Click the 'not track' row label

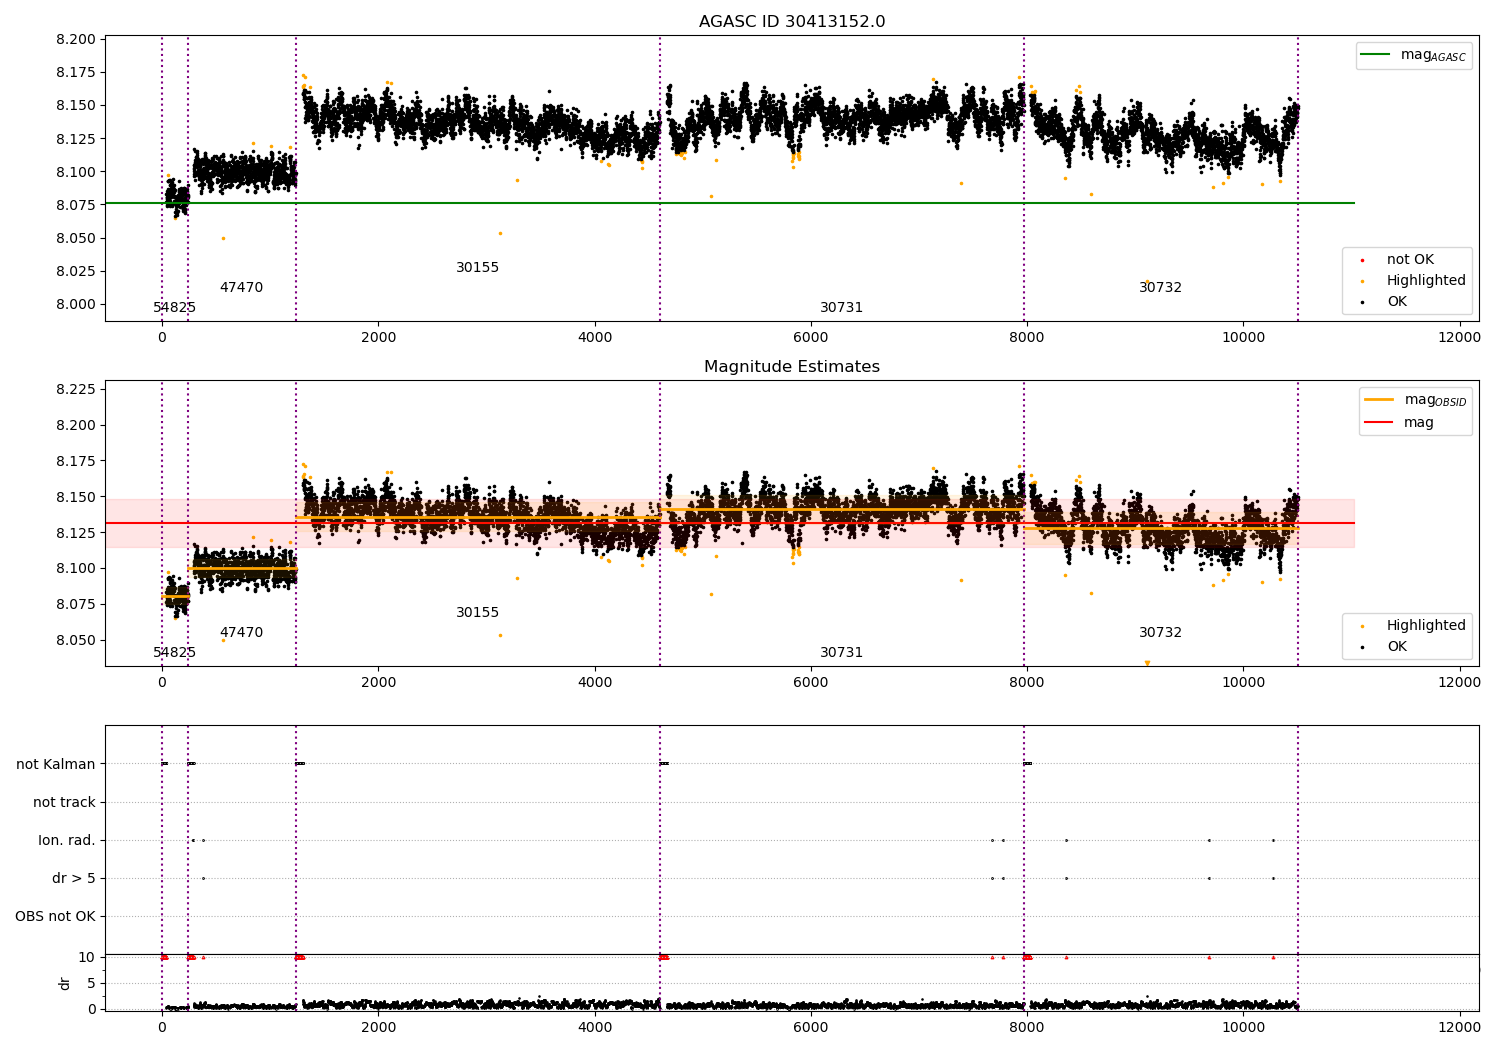[64, 802]
